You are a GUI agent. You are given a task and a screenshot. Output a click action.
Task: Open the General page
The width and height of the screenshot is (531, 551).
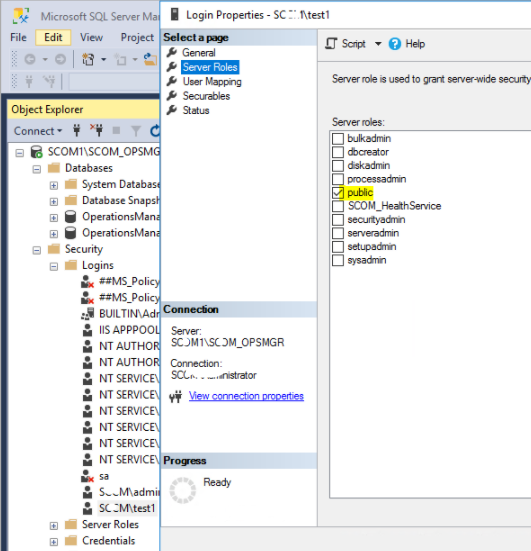click(199, 53)
